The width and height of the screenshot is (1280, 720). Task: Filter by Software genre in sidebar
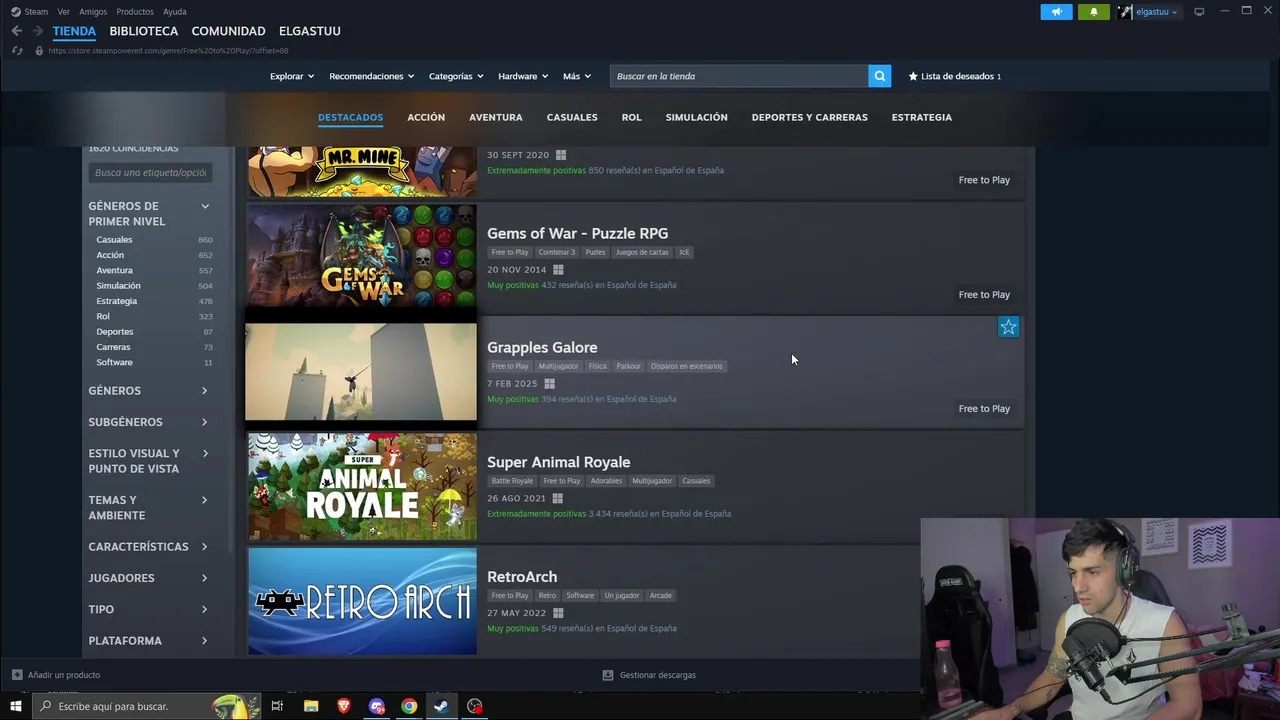[x=114, y=362]
